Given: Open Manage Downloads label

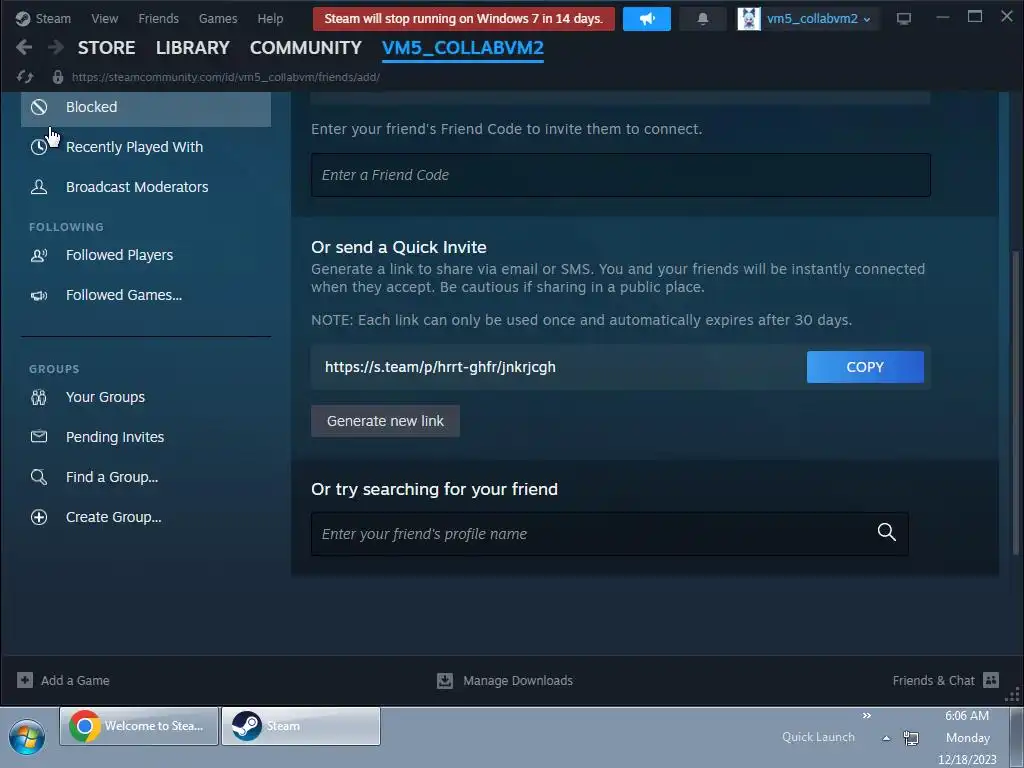Looking at the screenshot, I should coord(518,680).
